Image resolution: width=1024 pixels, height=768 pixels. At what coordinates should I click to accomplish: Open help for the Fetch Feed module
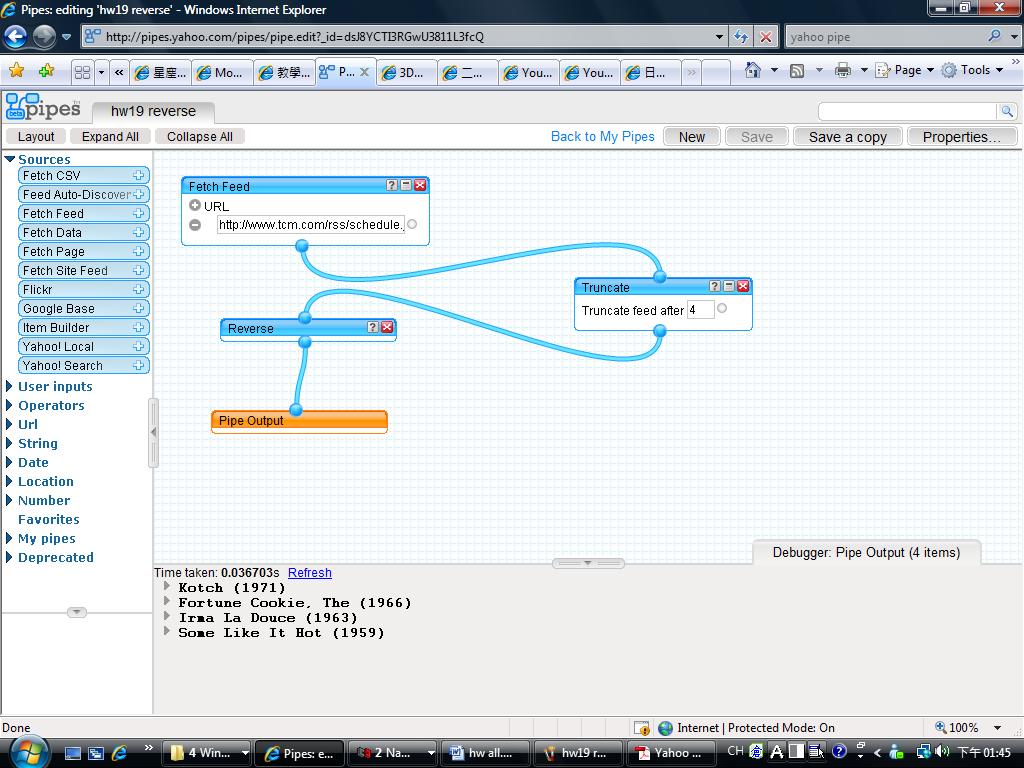[x=392, y=185]
